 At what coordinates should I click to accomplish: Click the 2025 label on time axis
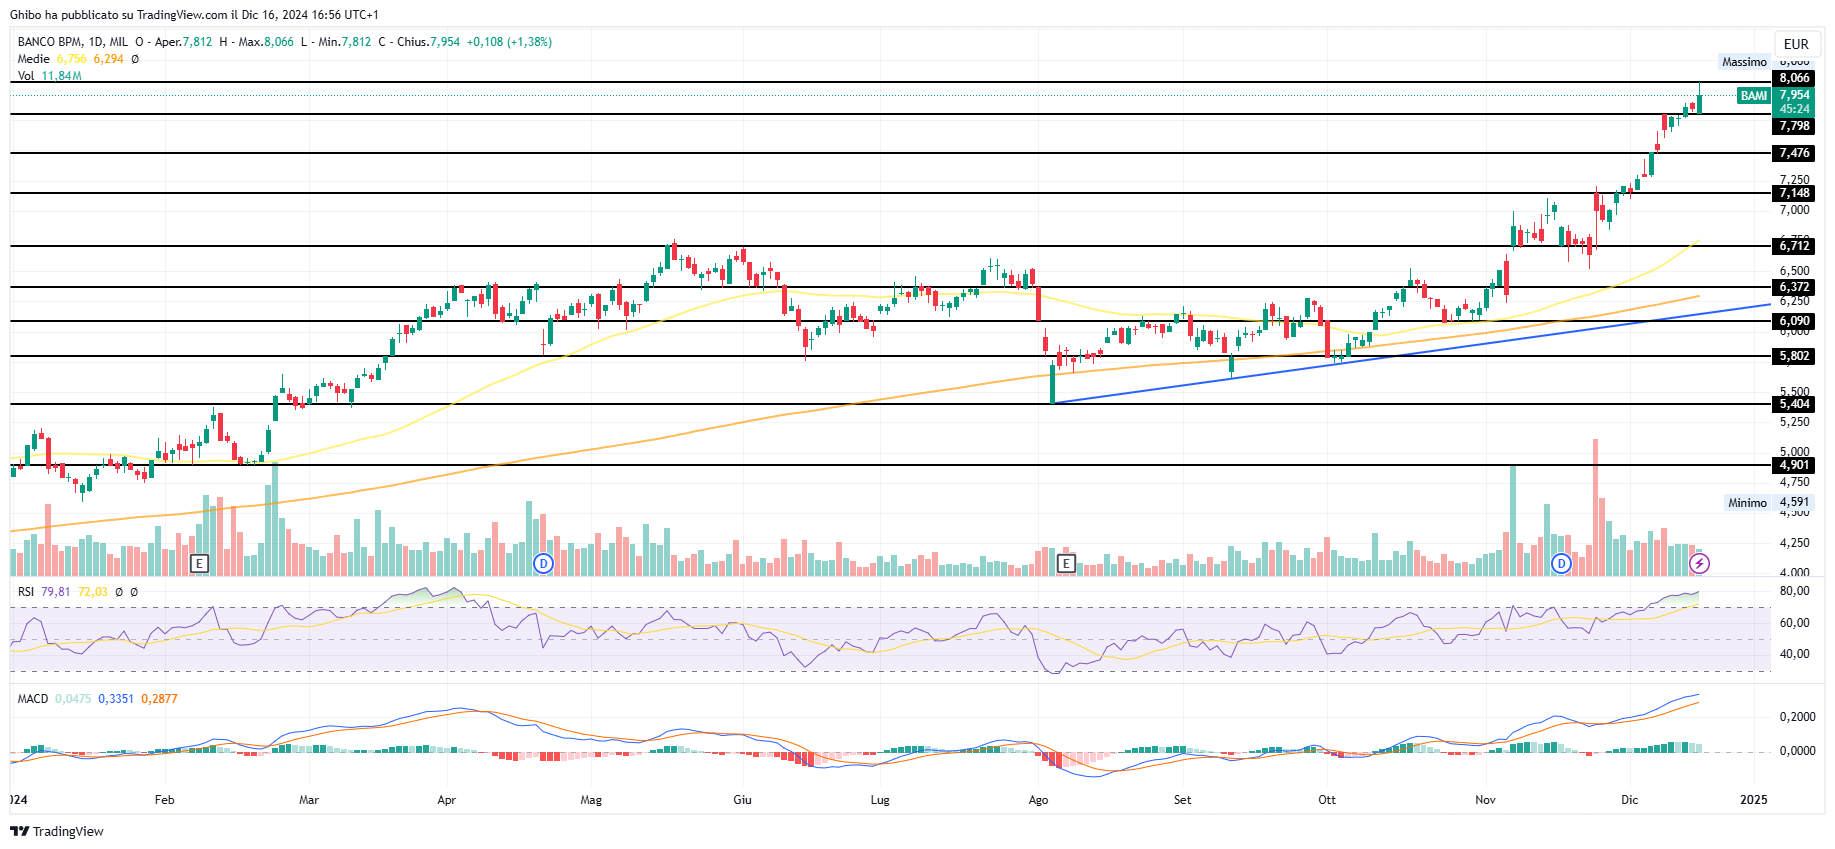coord(1754,800)
